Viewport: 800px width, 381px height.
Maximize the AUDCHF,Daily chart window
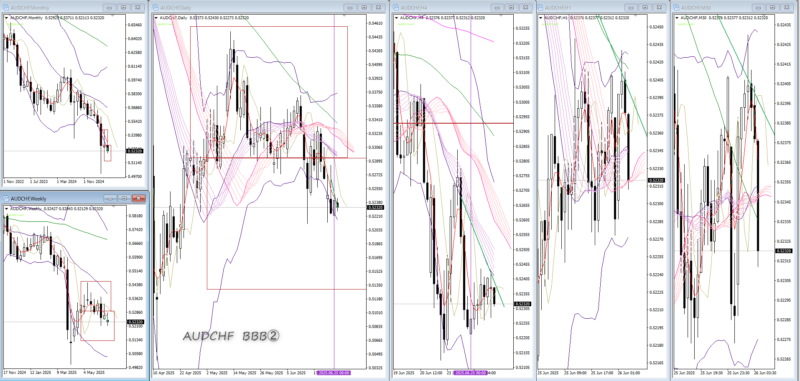364,8
